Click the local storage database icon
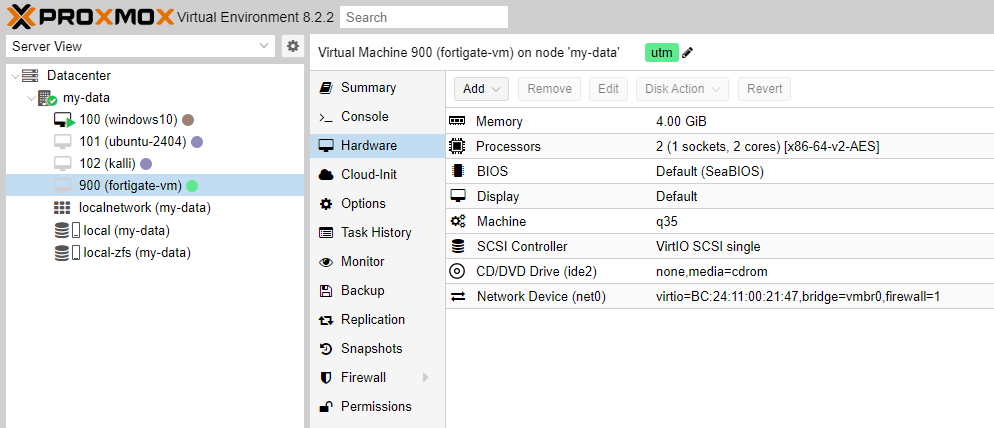The width and height of the screenshot is (994, 428). [x=61, y=230]
